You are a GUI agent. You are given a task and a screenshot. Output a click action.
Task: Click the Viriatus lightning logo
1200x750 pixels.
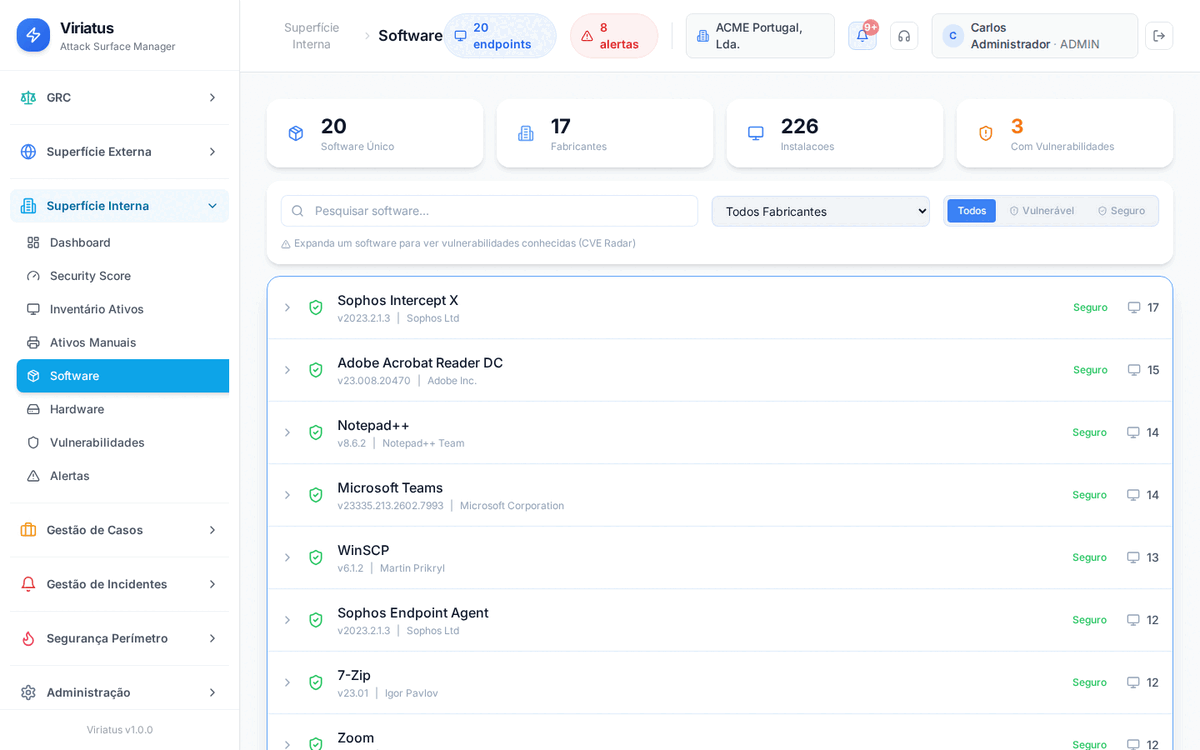pos(33,35)
